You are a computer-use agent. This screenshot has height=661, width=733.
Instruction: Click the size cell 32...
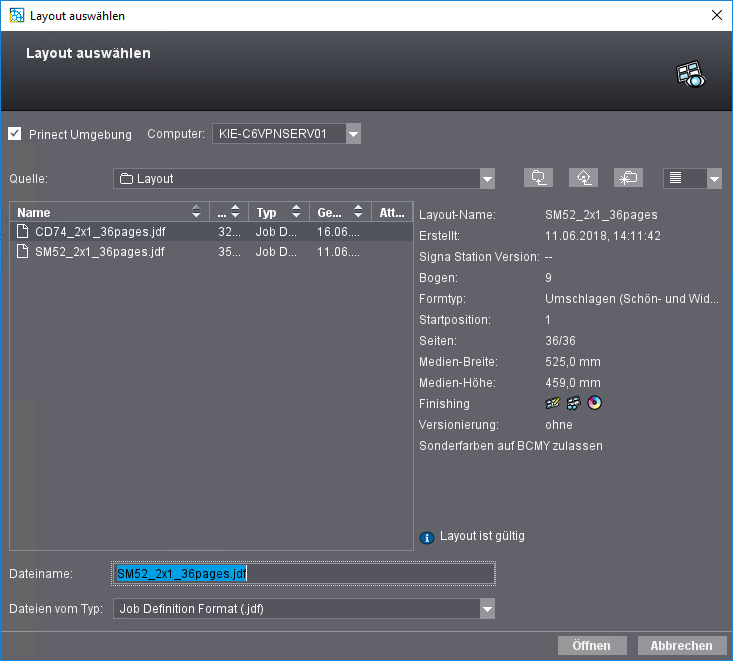230,231
